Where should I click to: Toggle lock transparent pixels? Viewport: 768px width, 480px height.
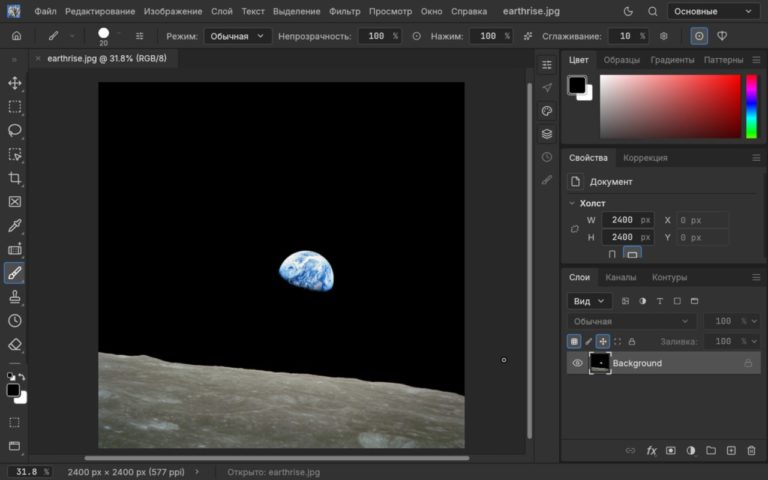tap(574, 341)
